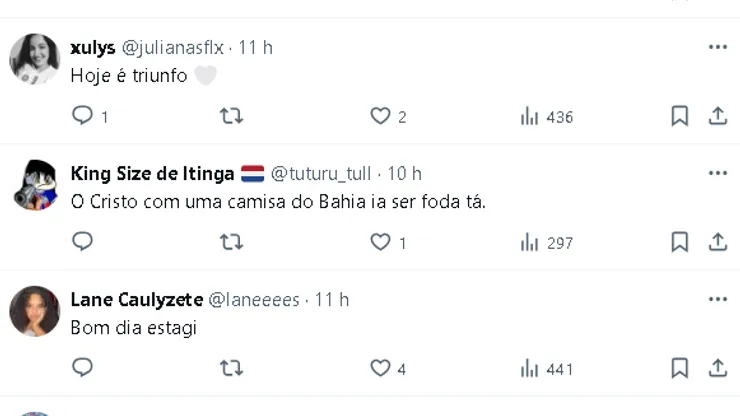The image size is (740, 416).
Task: Share King Size de Itinga's post
Action: pyautogui.click(x=718, y=241)
